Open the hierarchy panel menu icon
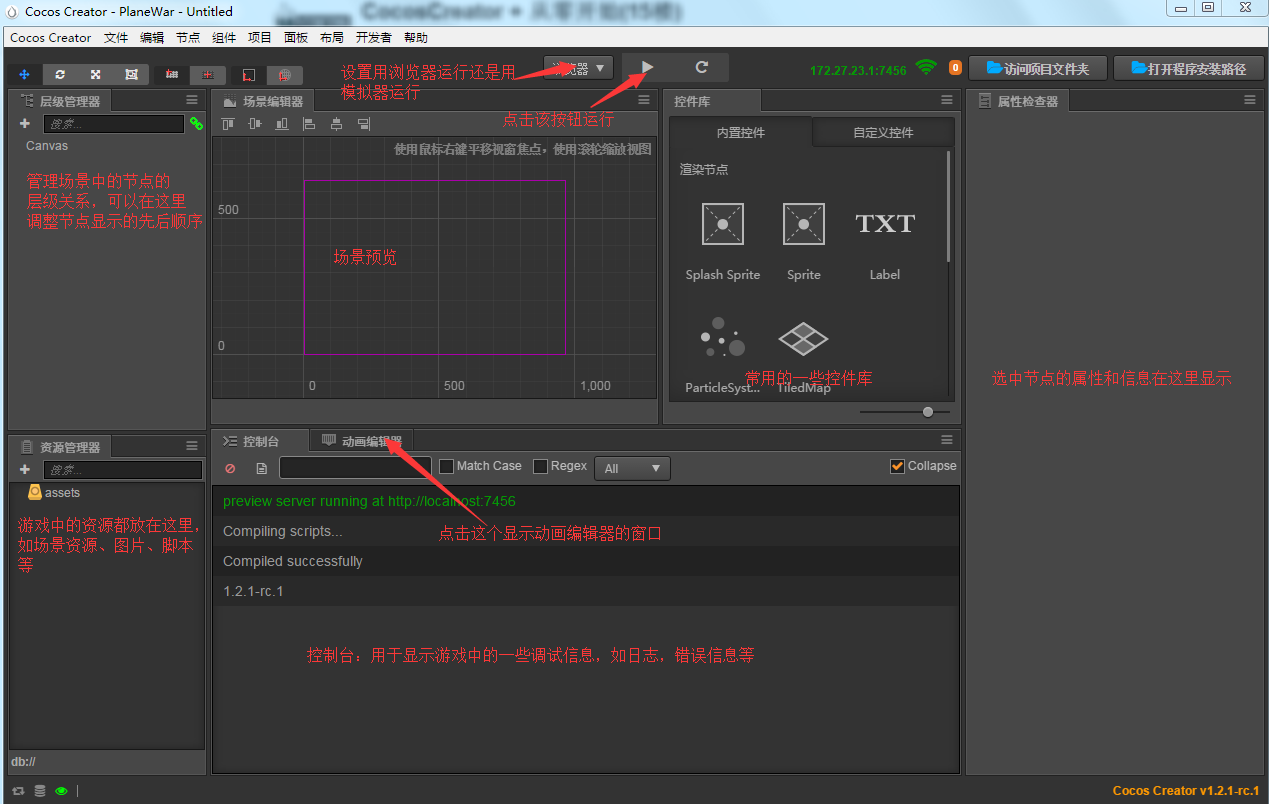Image resolution: width=1269 pixels, height=804 pixels. coord(192,100)
